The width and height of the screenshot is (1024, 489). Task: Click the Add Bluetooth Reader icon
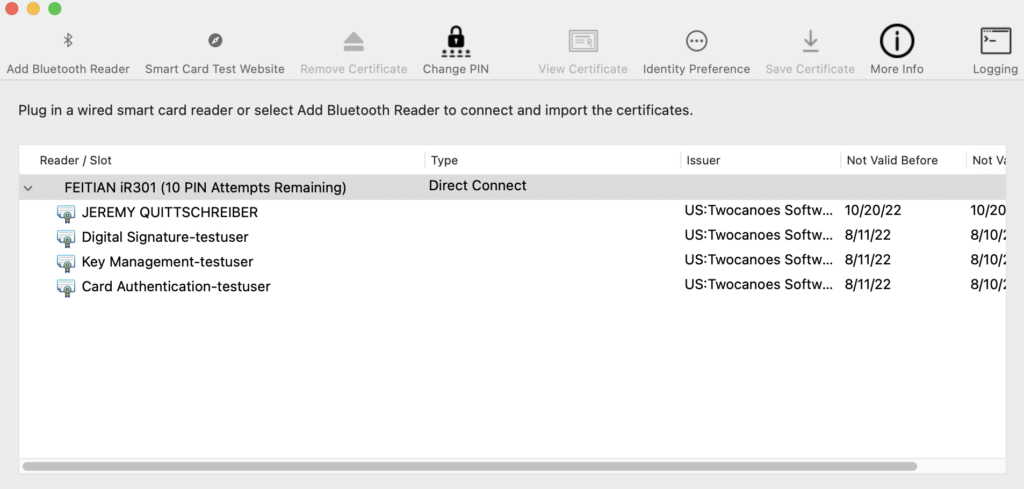(x=68, y=40)
